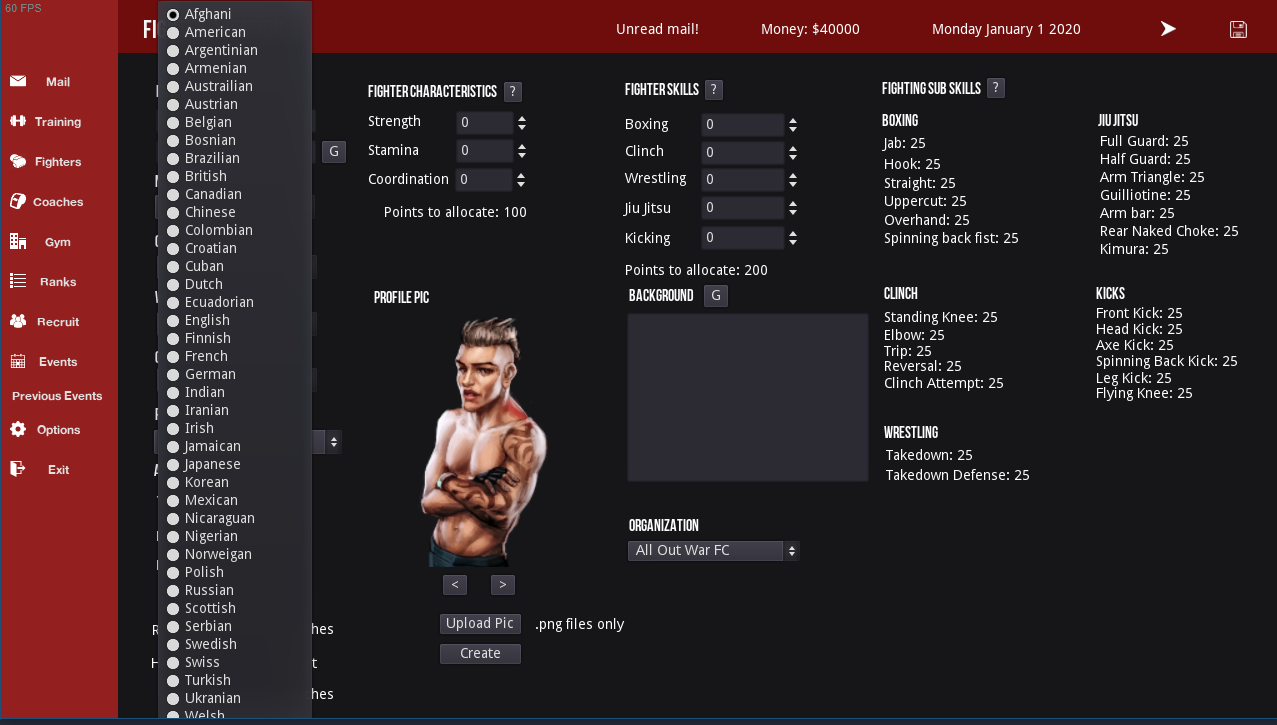Click the Training dumbbell icon
1277x725 pixels.
pyautogui.click(x=18, y=121)
